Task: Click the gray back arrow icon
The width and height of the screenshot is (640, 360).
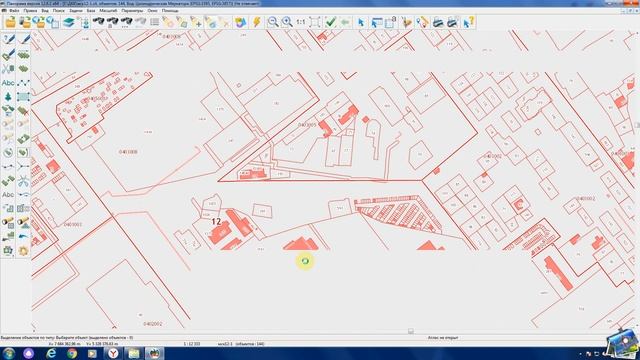Action: [x=345, y=22]
